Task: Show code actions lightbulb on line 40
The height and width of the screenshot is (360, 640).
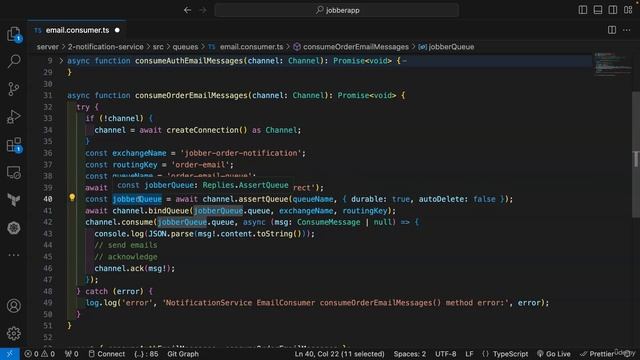Action: tap(72, 198)
